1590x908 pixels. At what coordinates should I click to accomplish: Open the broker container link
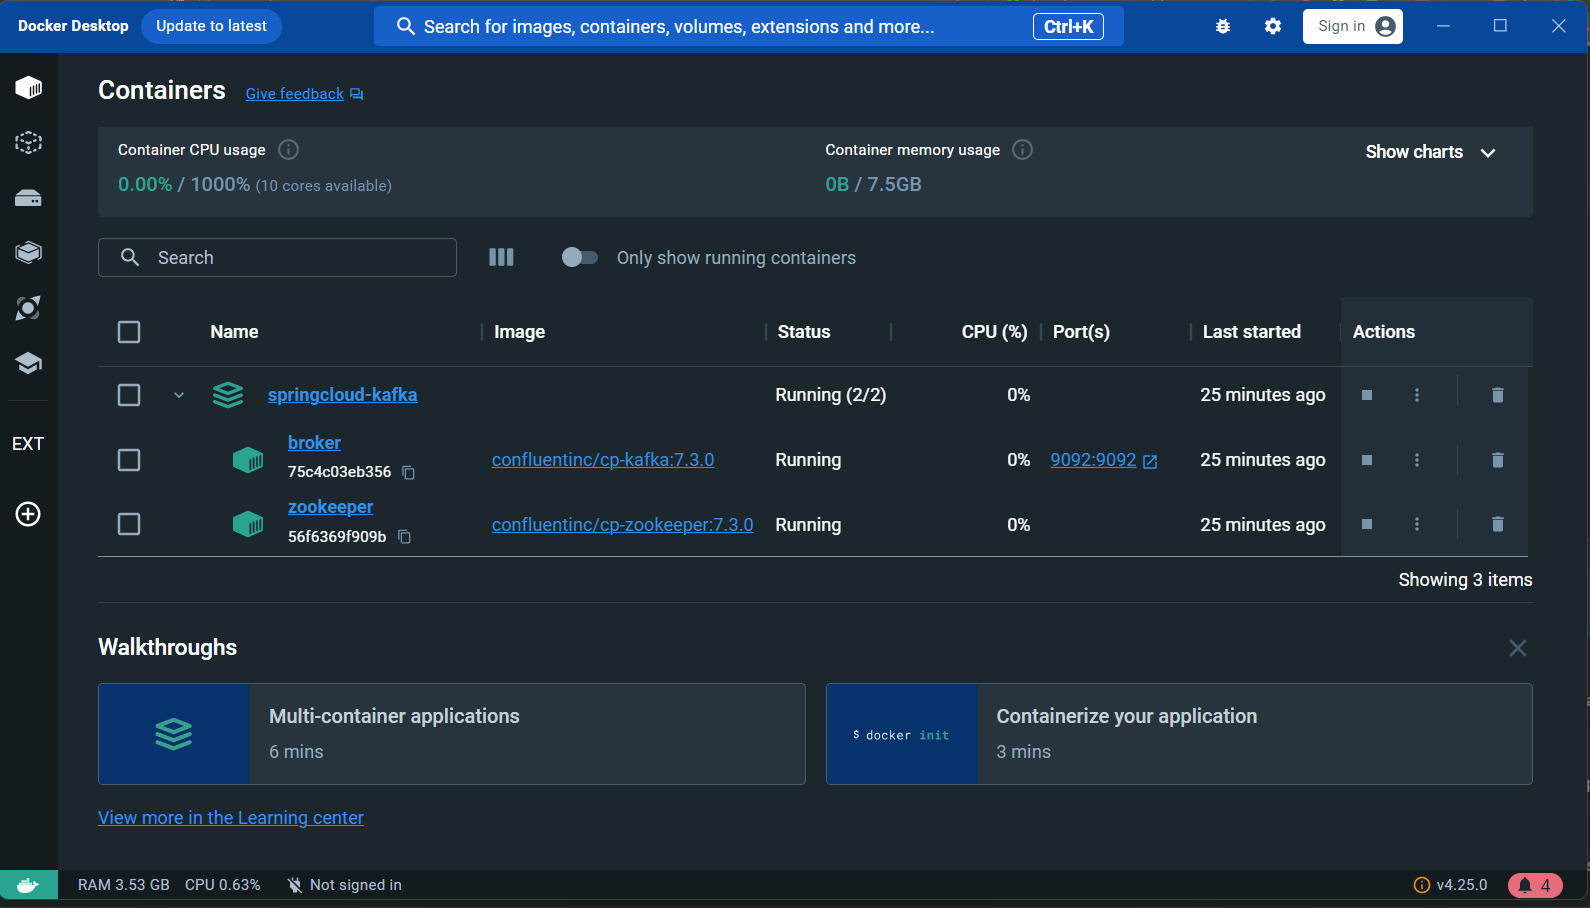click(x=314, y=443)
